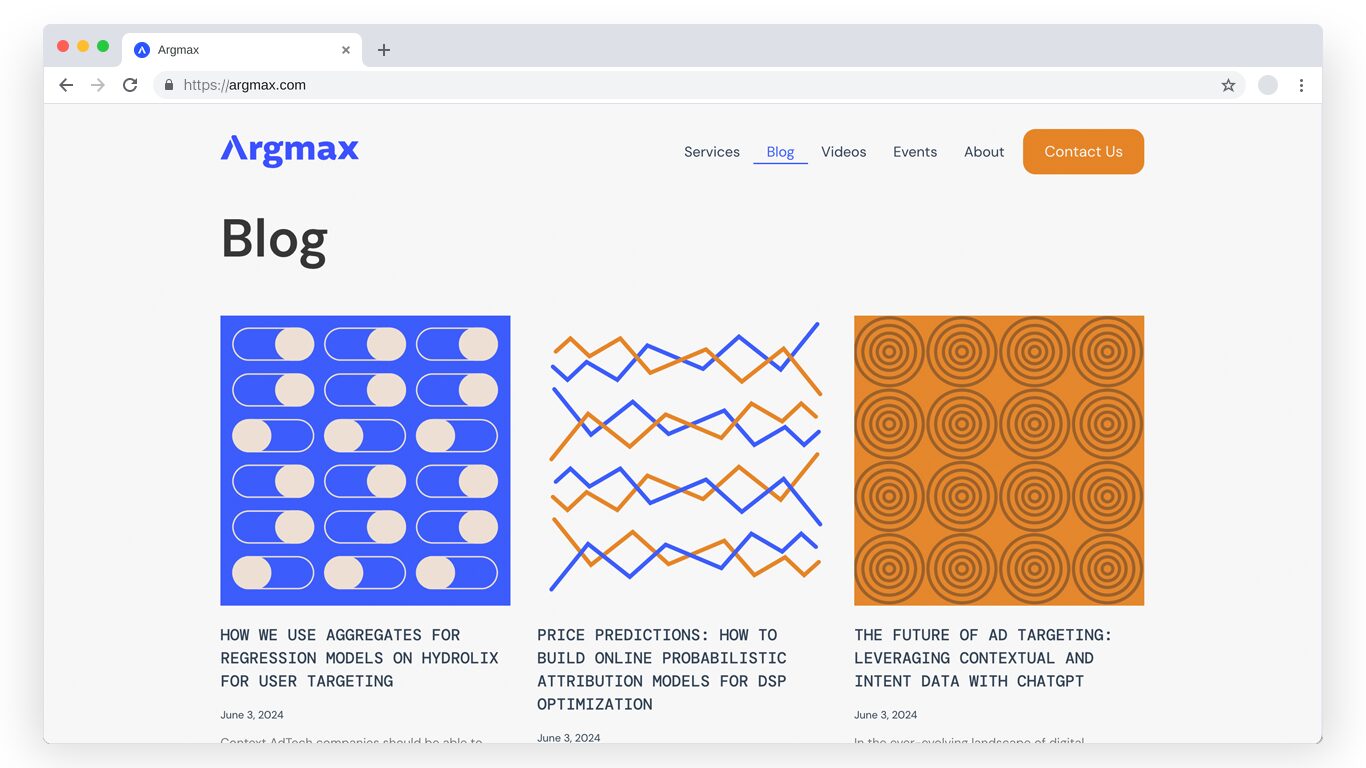1366x768 pixels.
Task: Click the large Blog page heading
Action: coord(274,241)
